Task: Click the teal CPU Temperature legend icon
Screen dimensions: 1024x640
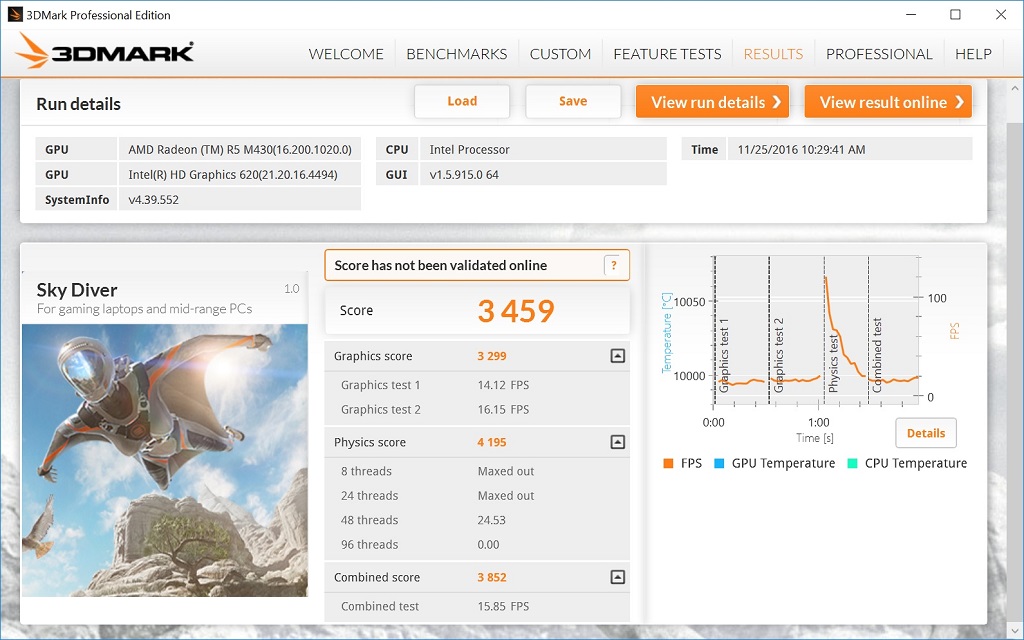Action: 853,463
